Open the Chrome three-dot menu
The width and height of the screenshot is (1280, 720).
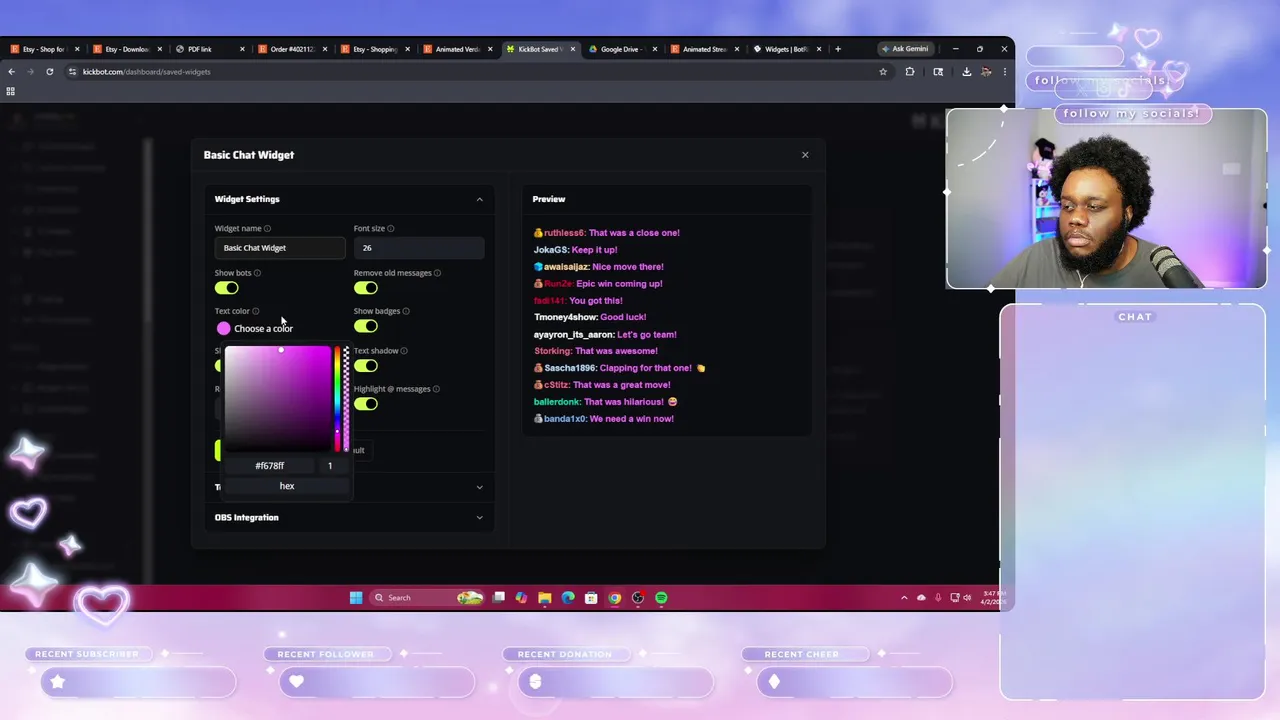(x=1004, y=72)
